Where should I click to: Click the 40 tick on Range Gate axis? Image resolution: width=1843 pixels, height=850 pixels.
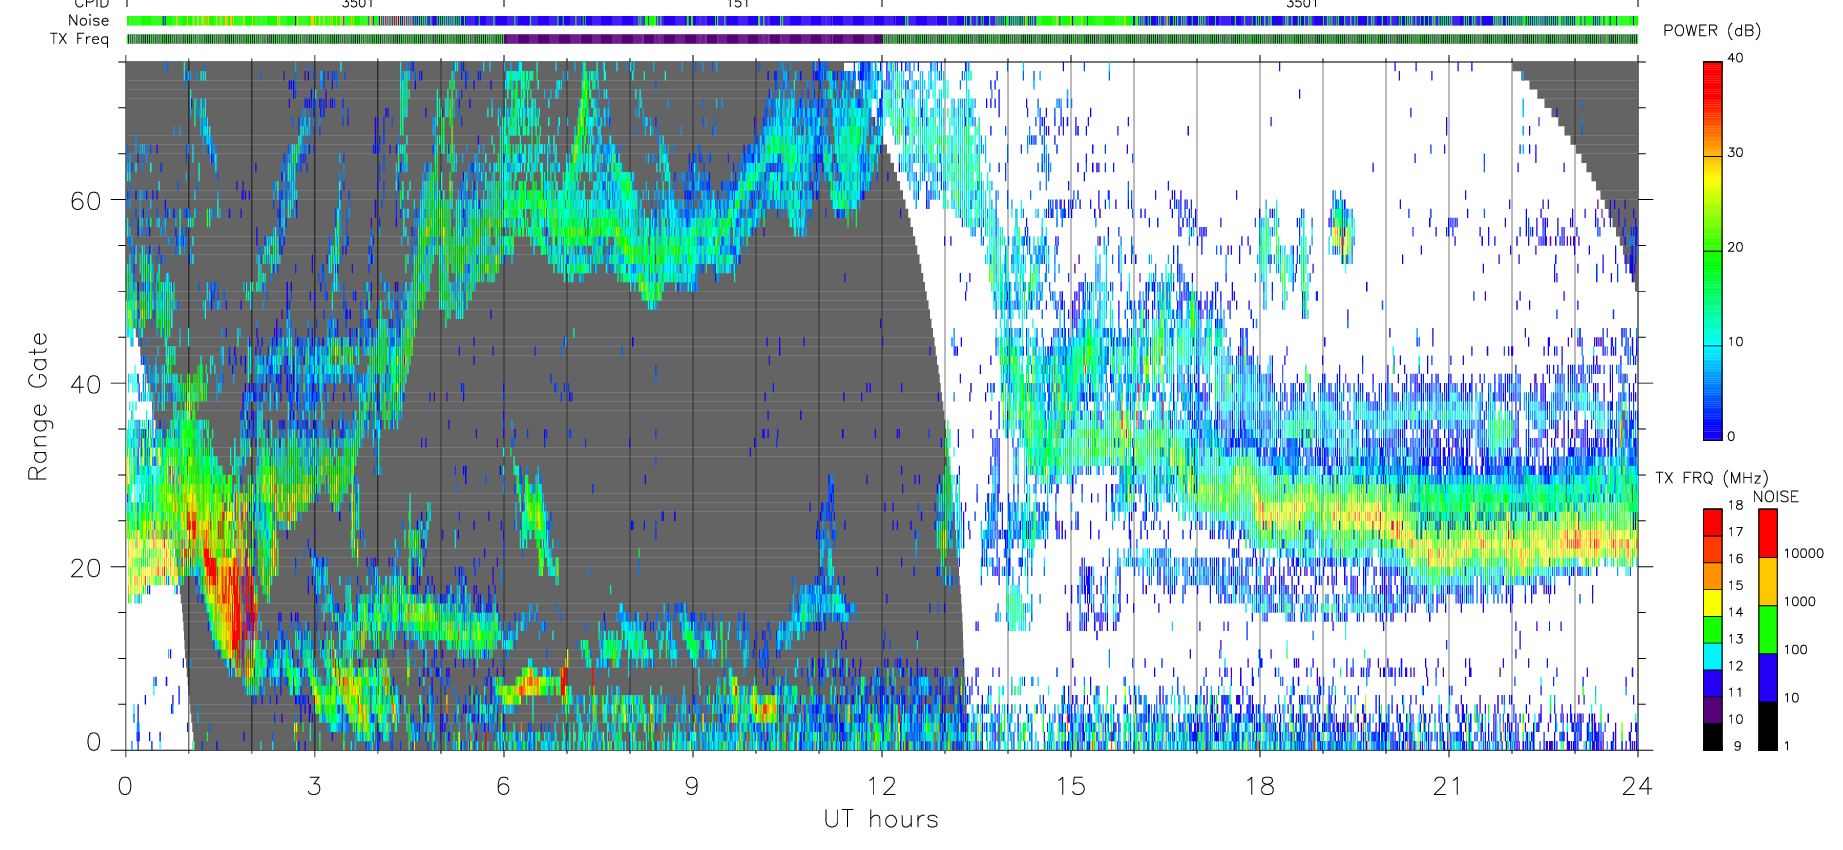(x=86, y=384)
